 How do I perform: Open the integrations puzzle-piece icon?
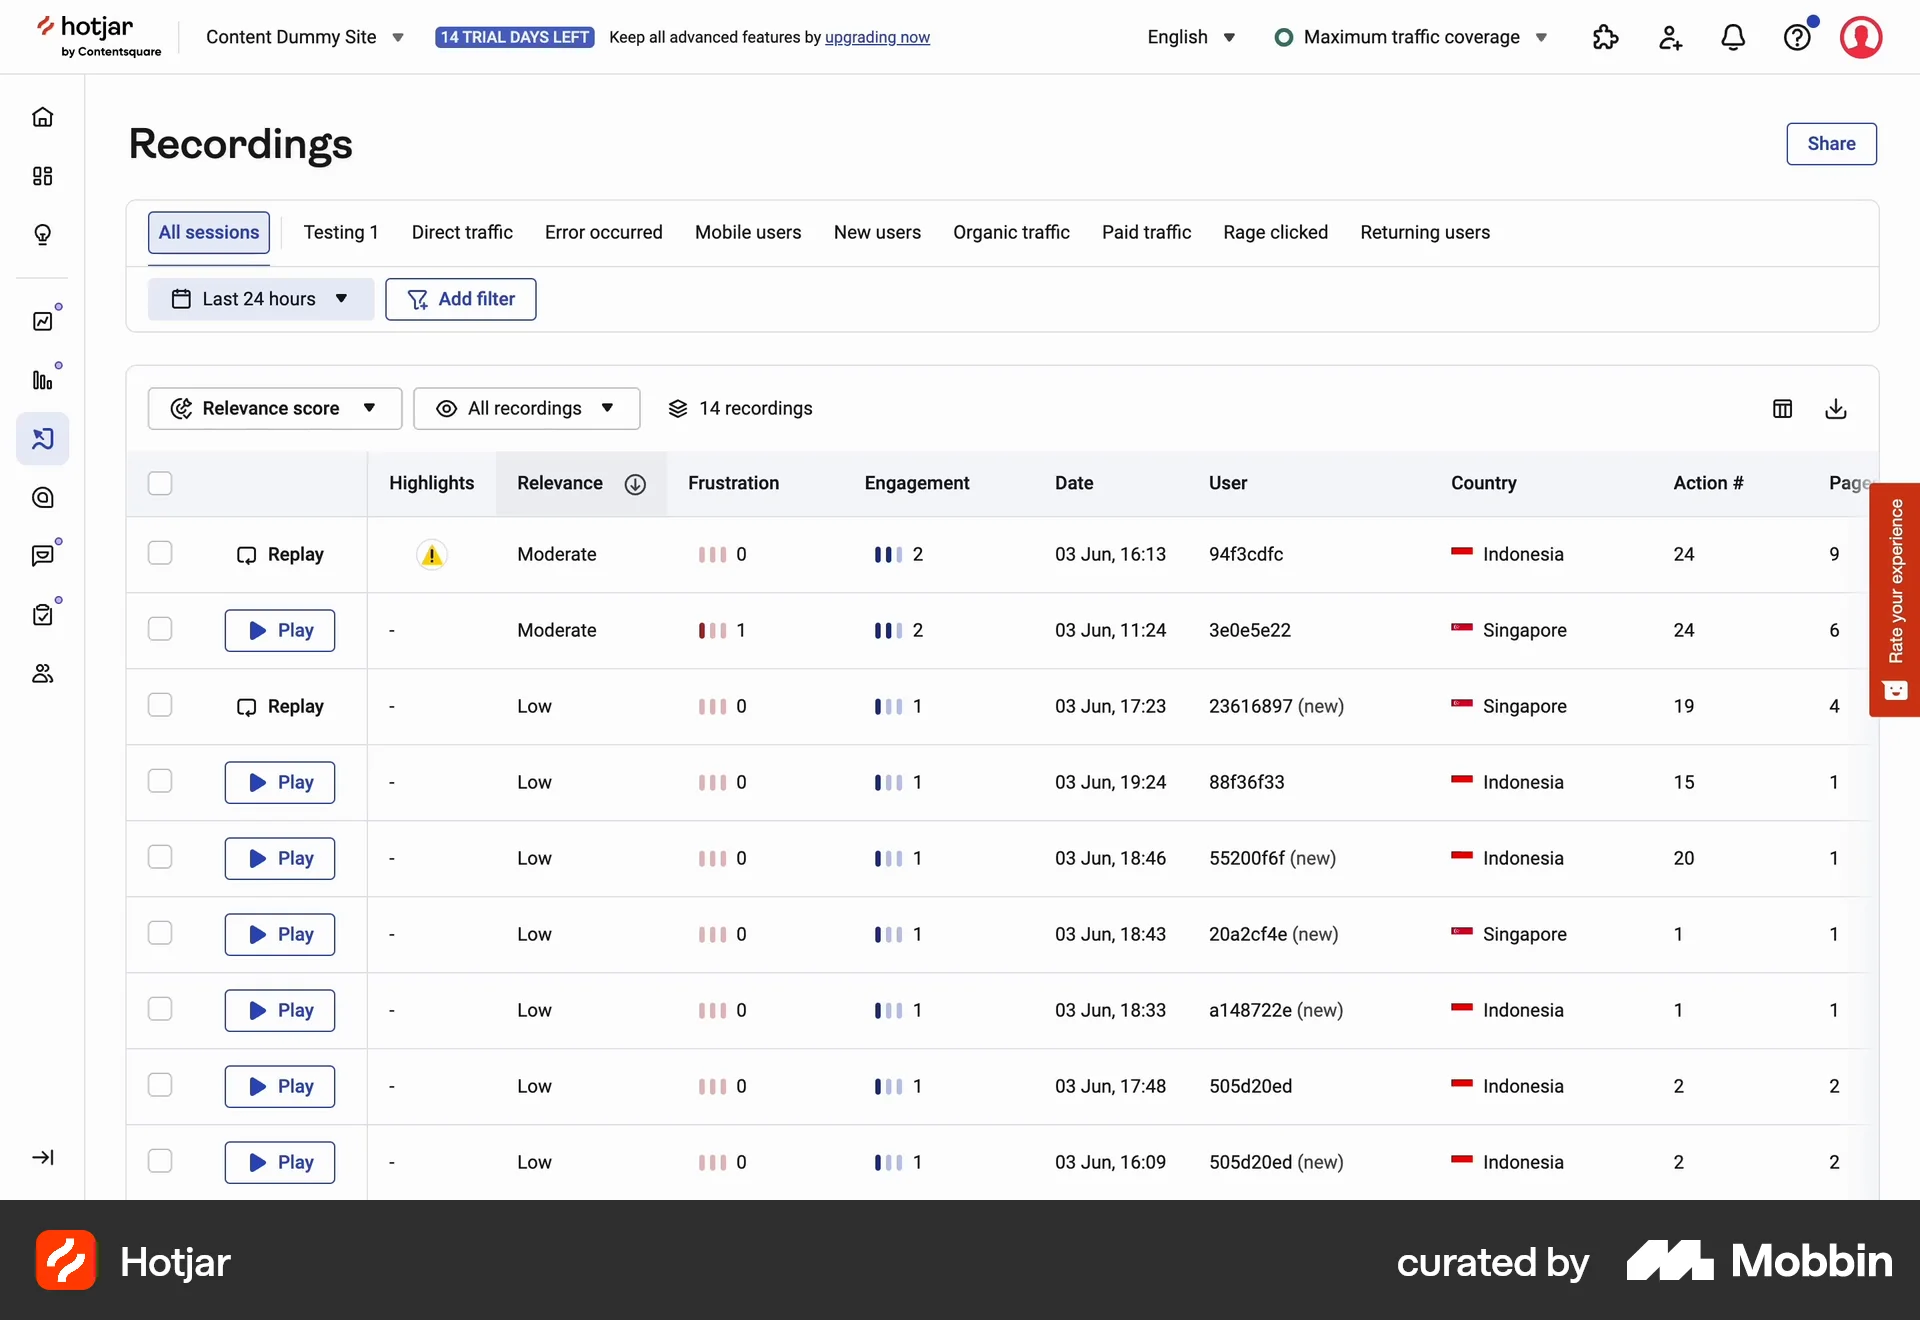tap(1605, 37)
